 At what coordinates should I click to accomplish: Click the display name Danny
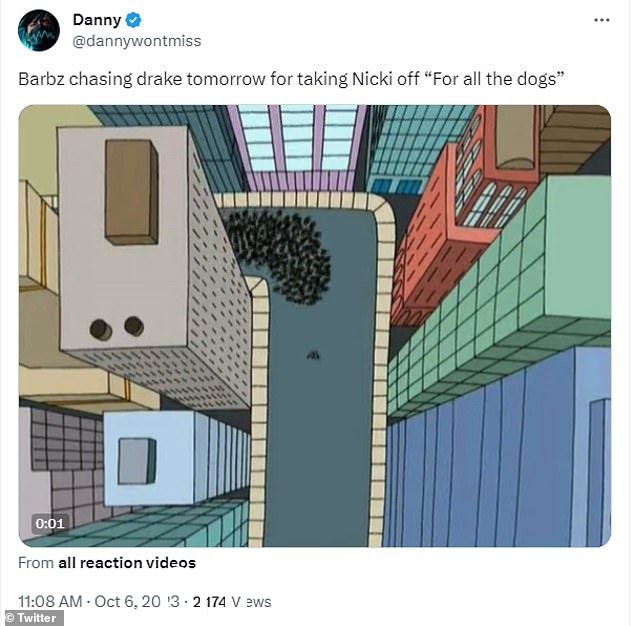pos(97,19)
